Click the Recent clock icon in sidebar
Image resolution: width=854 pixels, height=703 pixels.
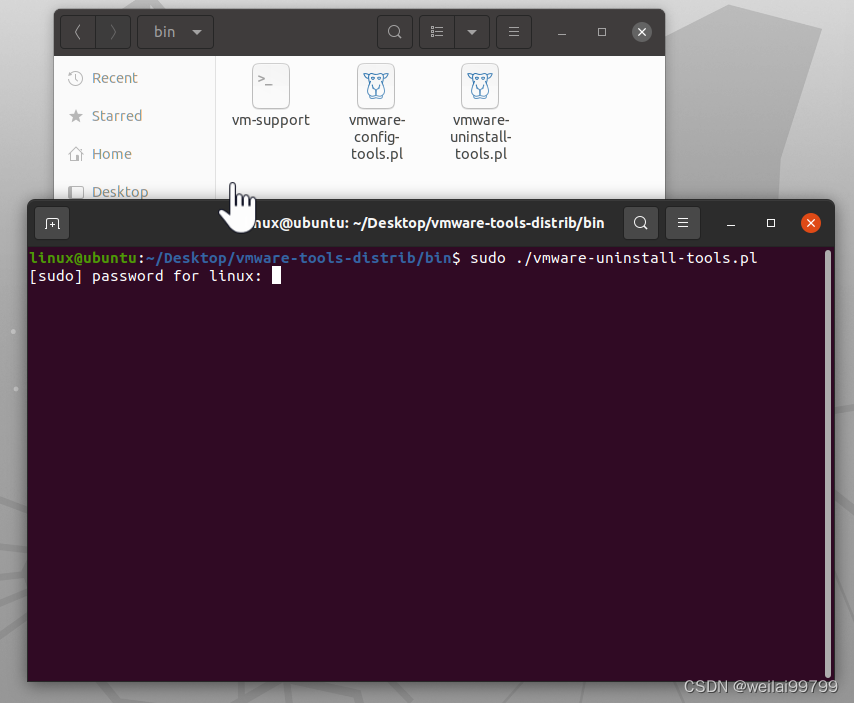point(77,78)
